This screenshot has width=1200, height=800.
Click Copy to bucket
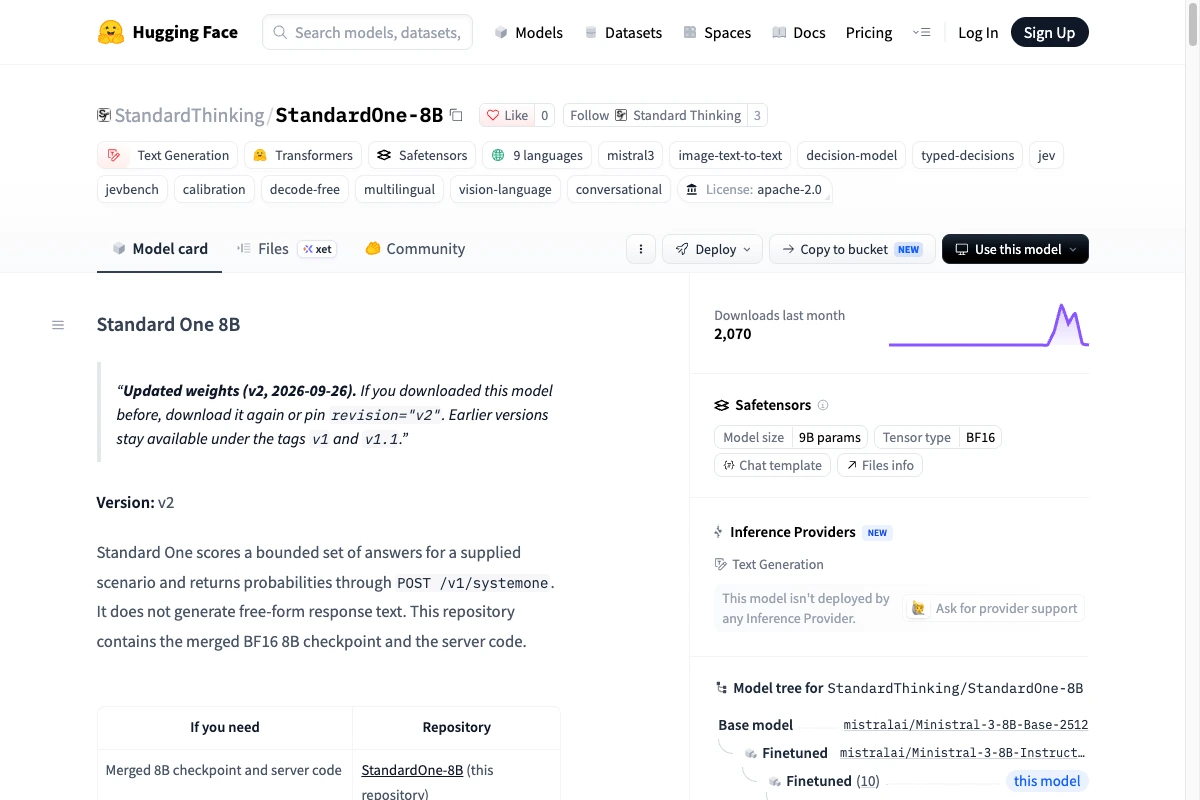tap(852, 249)
